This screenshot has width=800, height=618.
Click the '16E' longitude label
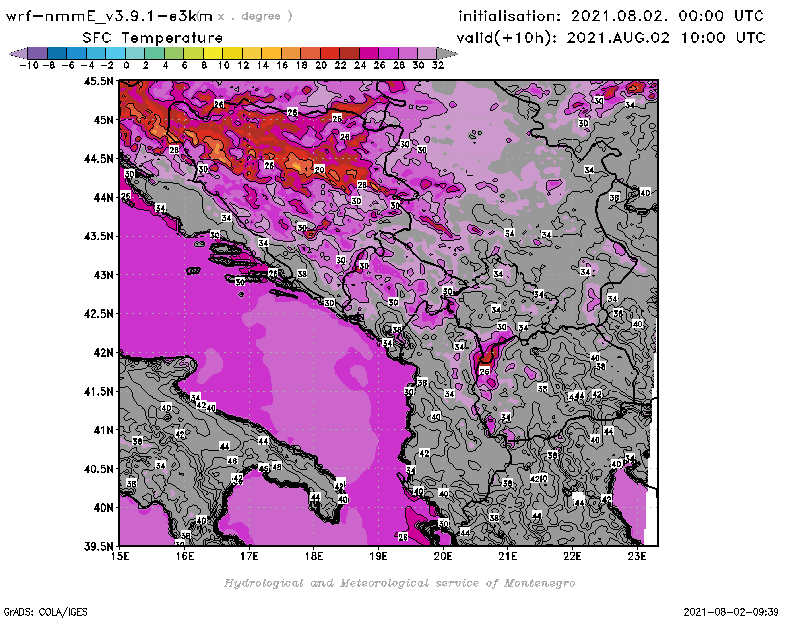tap(184, 556)
